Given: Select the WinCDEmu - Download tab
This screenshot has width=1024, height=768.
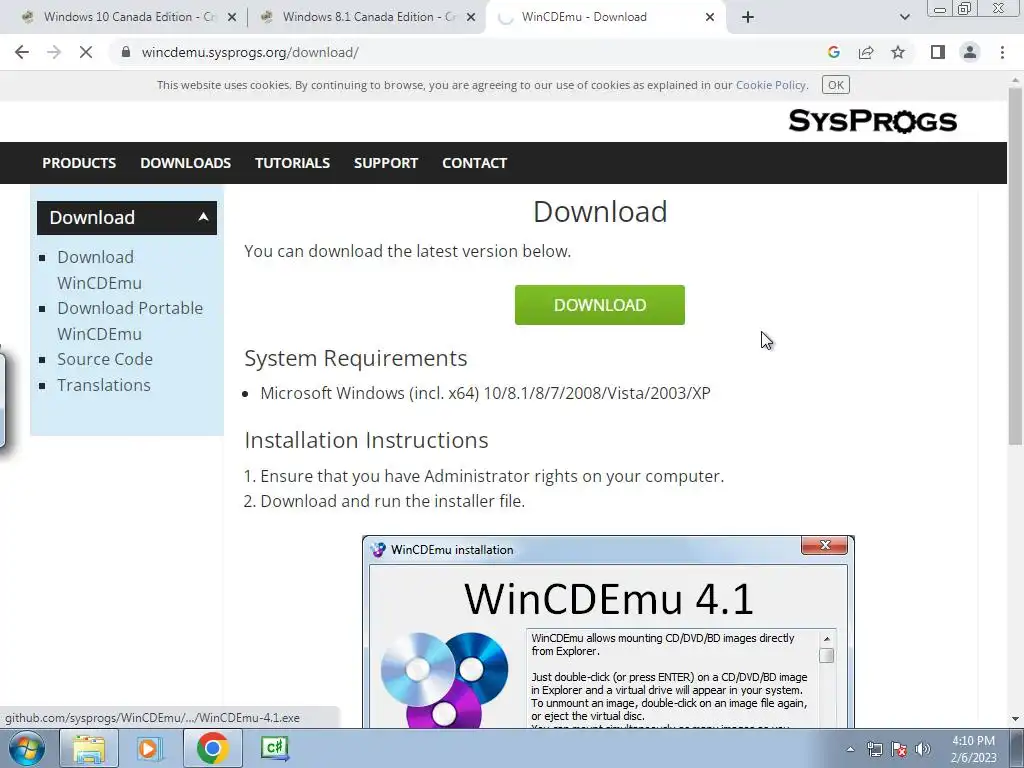Looking at the screenshot, I should point(604,17).
